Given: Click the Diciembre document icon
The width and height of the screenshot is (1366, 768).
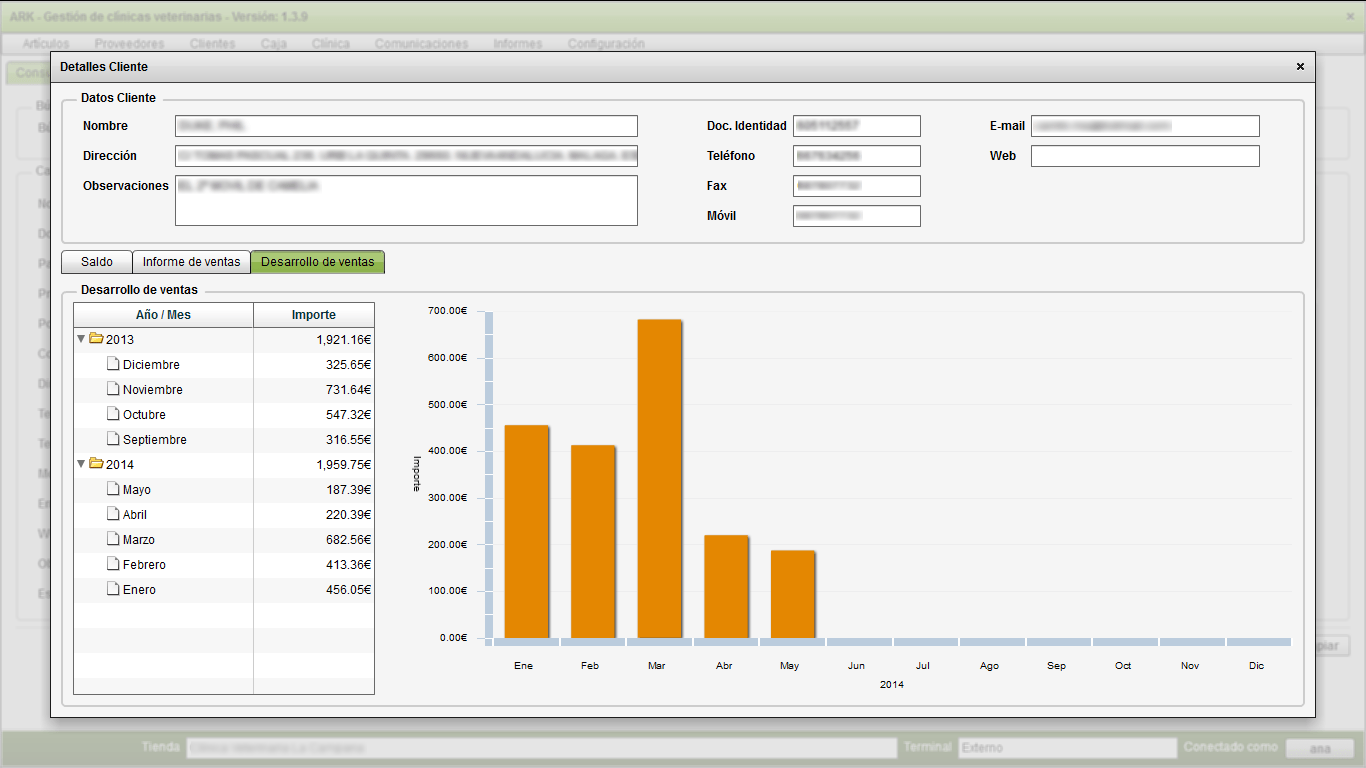Looking at the screenshot, I should click(113, 364).
